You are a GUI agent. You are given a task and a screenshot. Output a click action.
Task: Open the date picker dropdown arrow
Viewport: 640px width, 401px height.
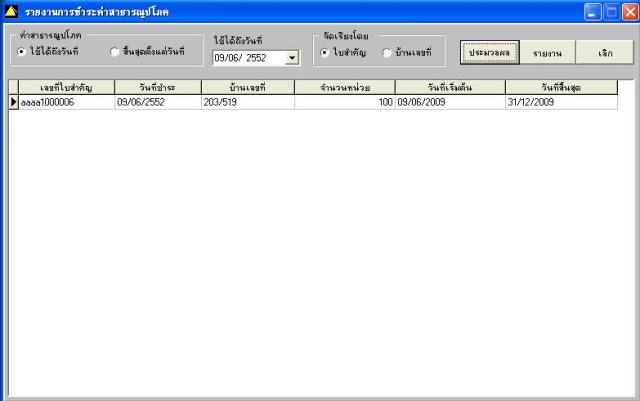click(x=292, y=58)
